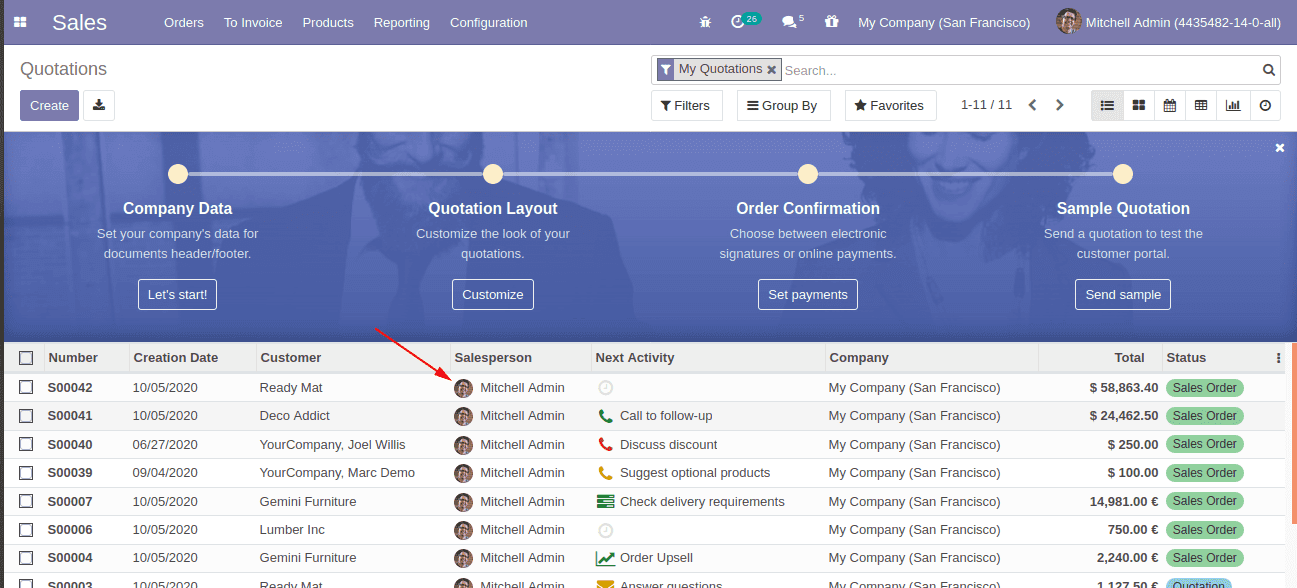Image resolution: width=1297 pixels, height=588 pixels.
Task: Click the upsell chart icon for S00004
Action: (605, 558)
